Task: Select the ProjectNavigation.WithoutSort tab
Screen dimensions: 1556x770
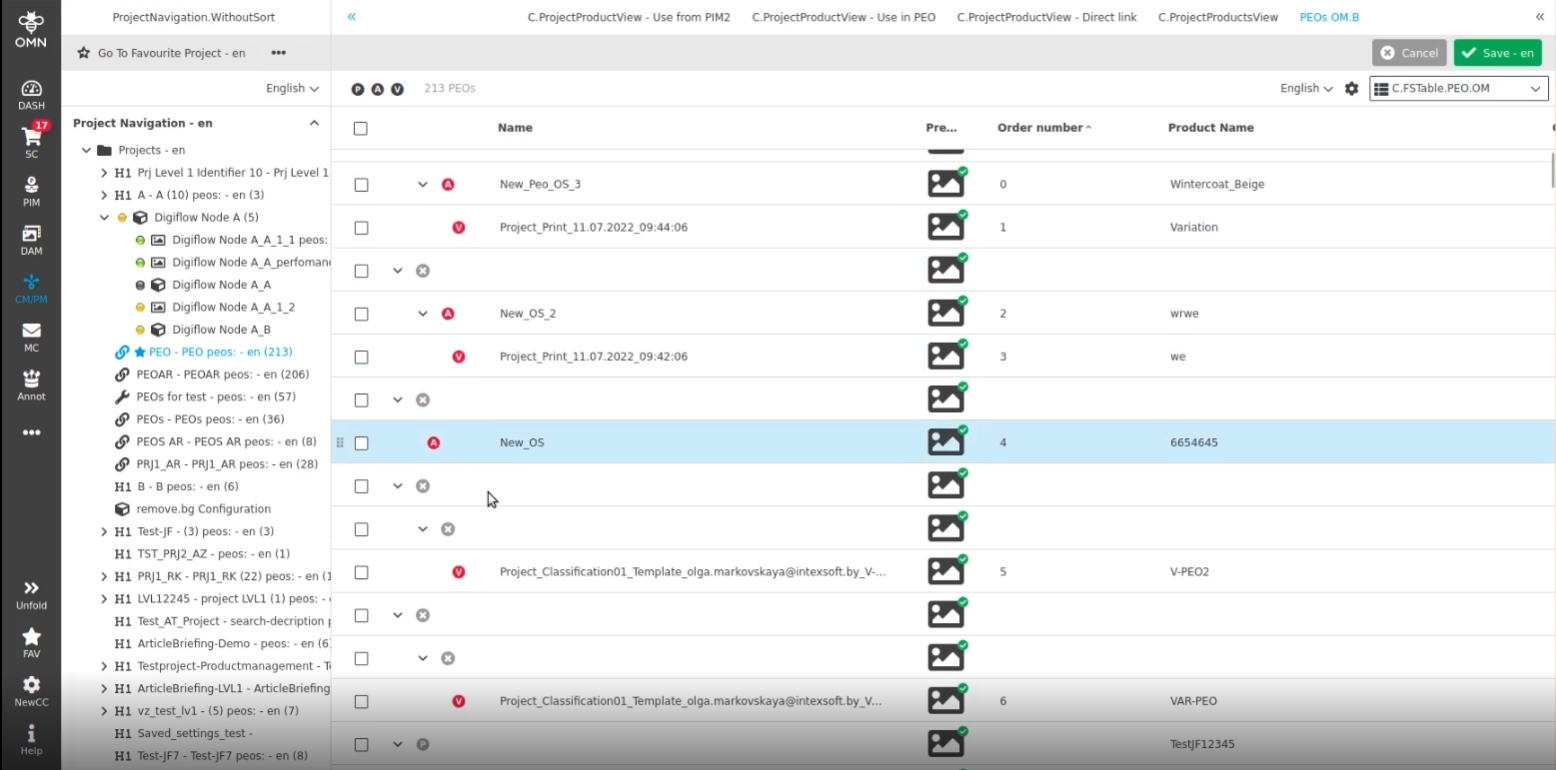Action: point(194,17)
